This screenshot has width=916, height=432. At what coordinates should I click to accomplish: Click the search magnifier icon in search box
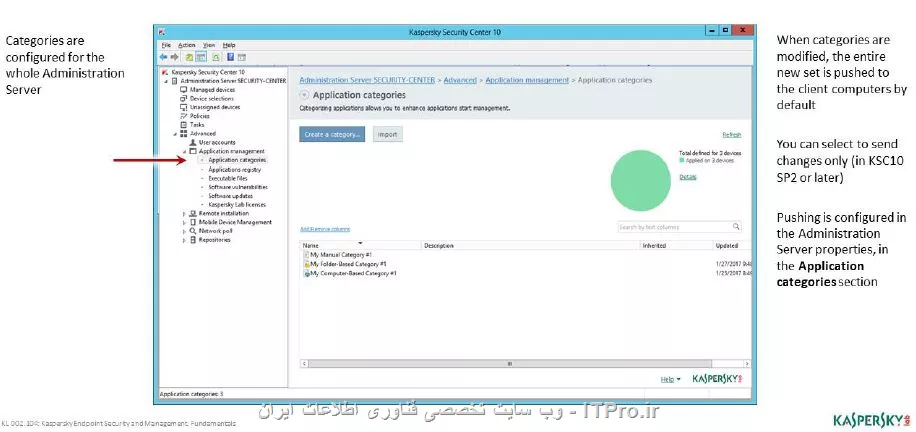[736, 227]
